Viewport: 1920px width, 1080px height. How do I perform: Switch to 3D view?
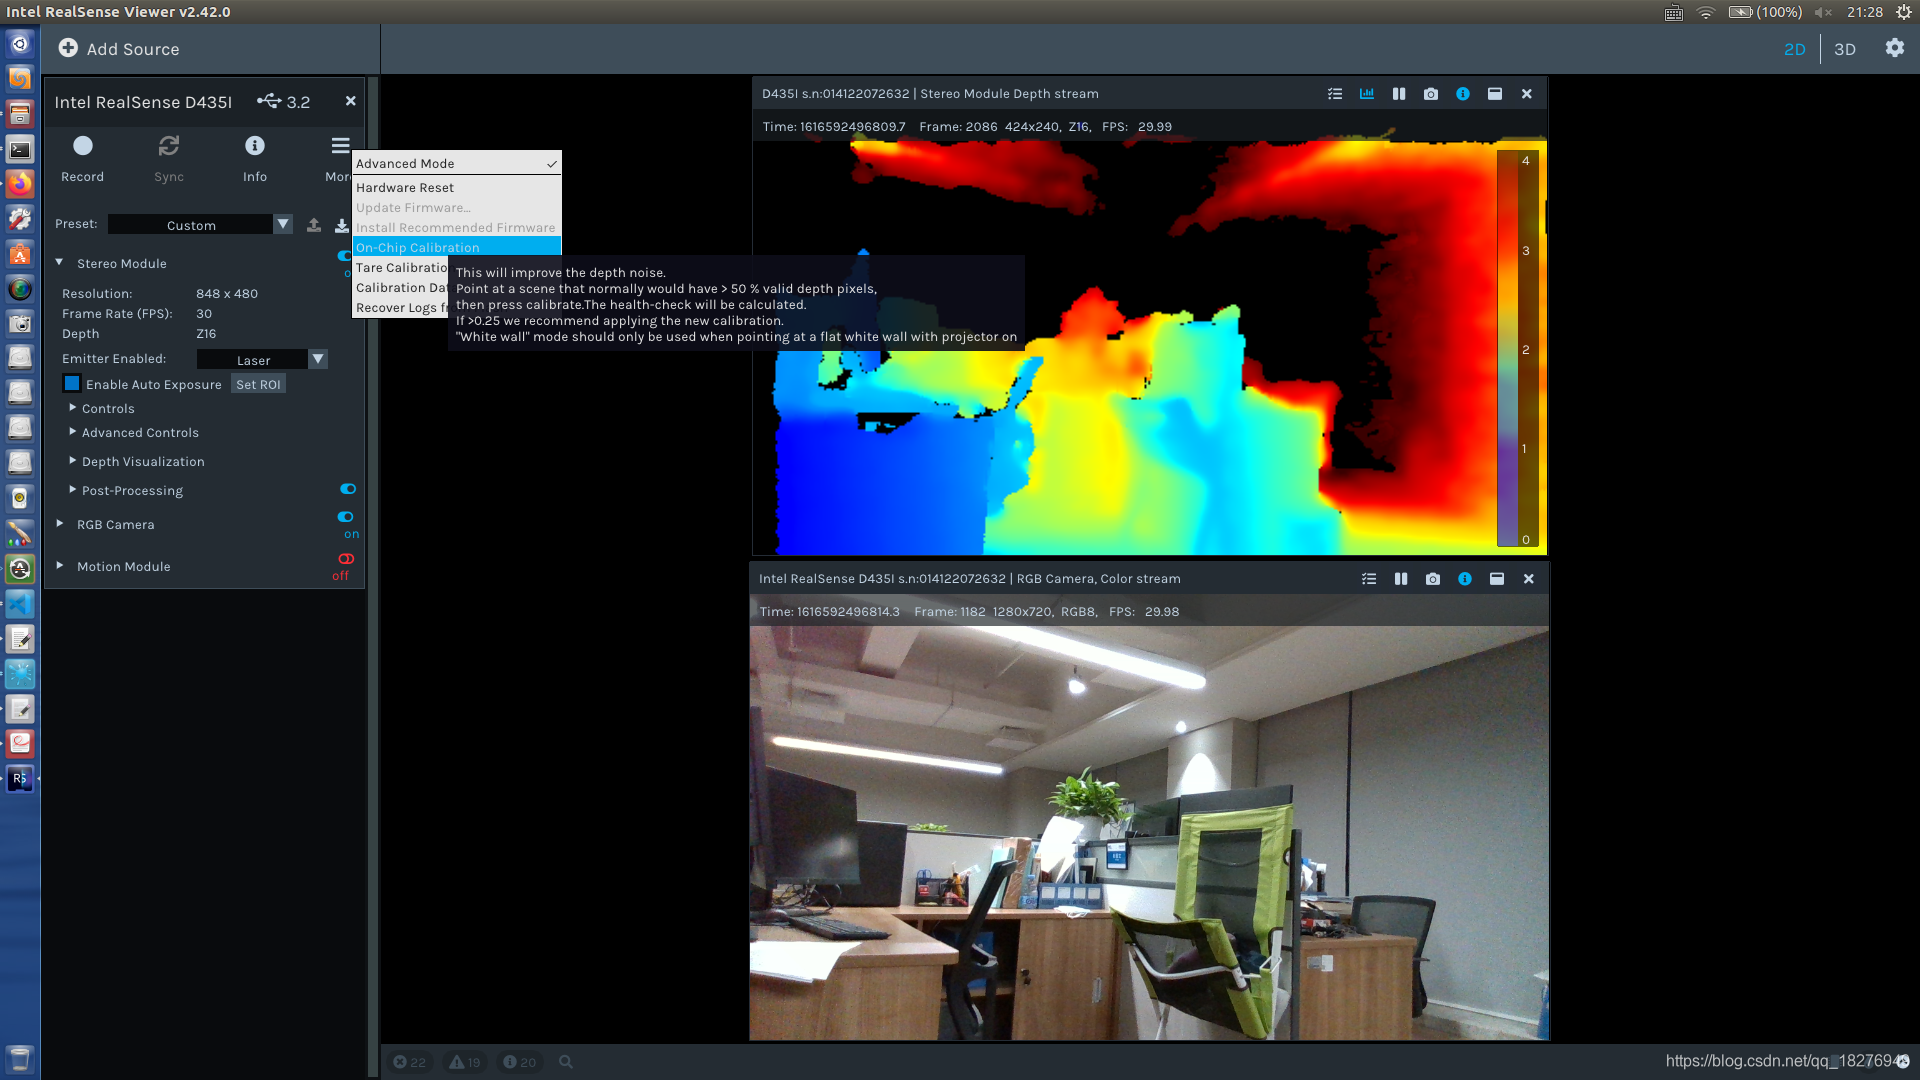[1845, 49]
